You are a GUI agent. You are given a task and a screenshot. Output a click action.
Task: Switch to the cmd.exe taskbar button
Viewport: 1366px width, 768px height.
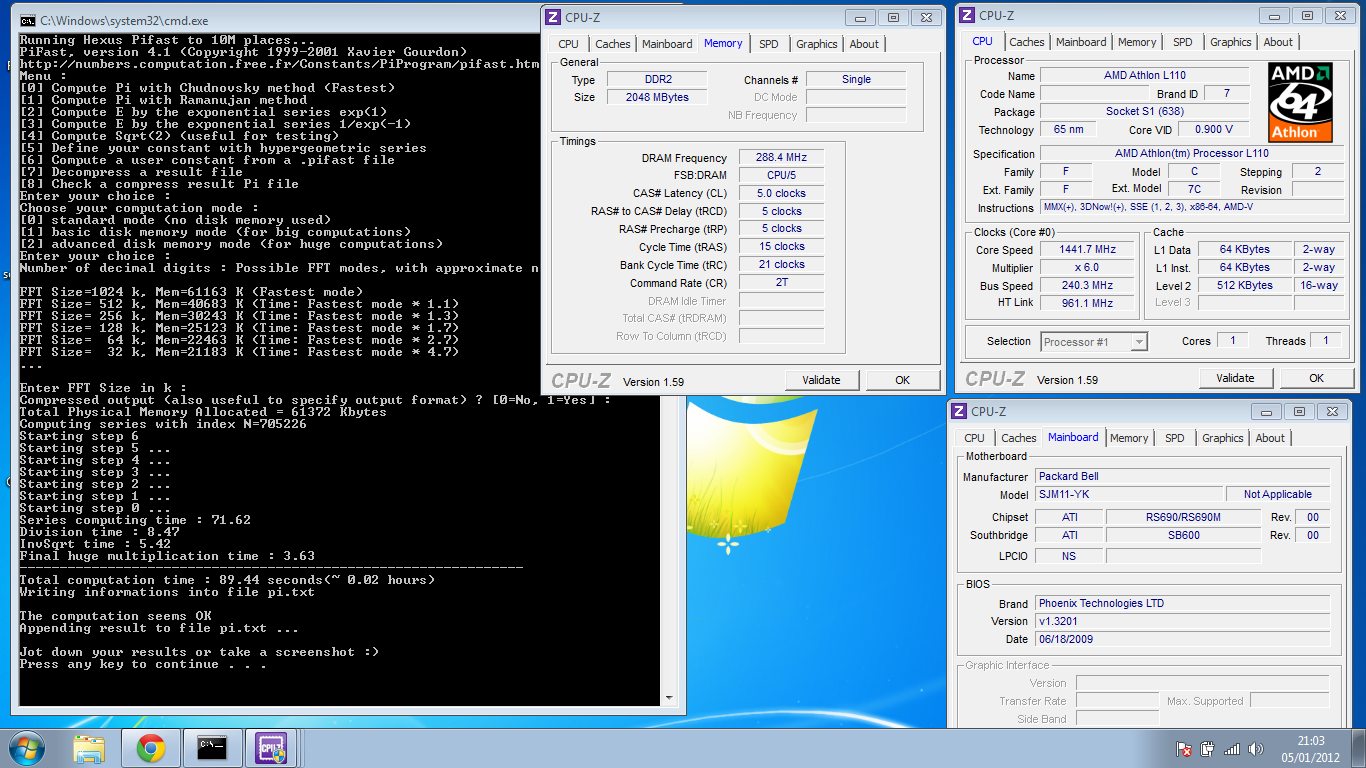tap(212, 748)
